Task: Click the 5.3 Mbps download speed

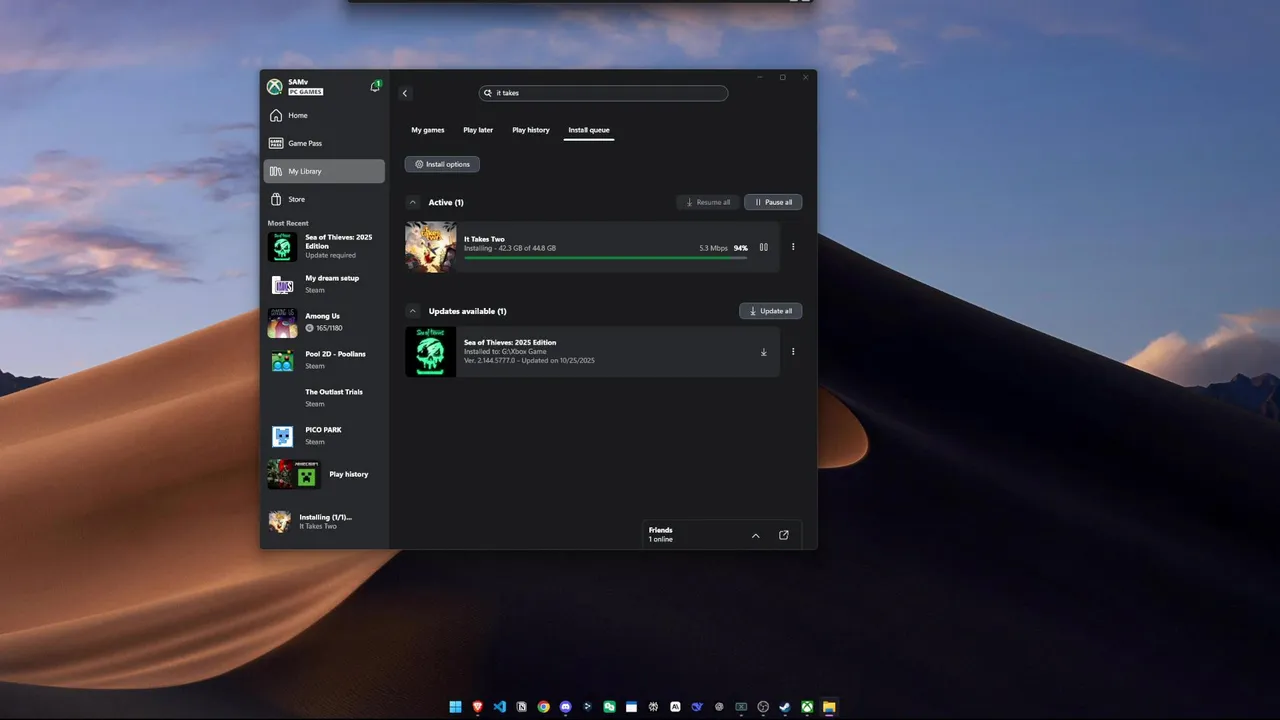Action: tap(713, 248)
